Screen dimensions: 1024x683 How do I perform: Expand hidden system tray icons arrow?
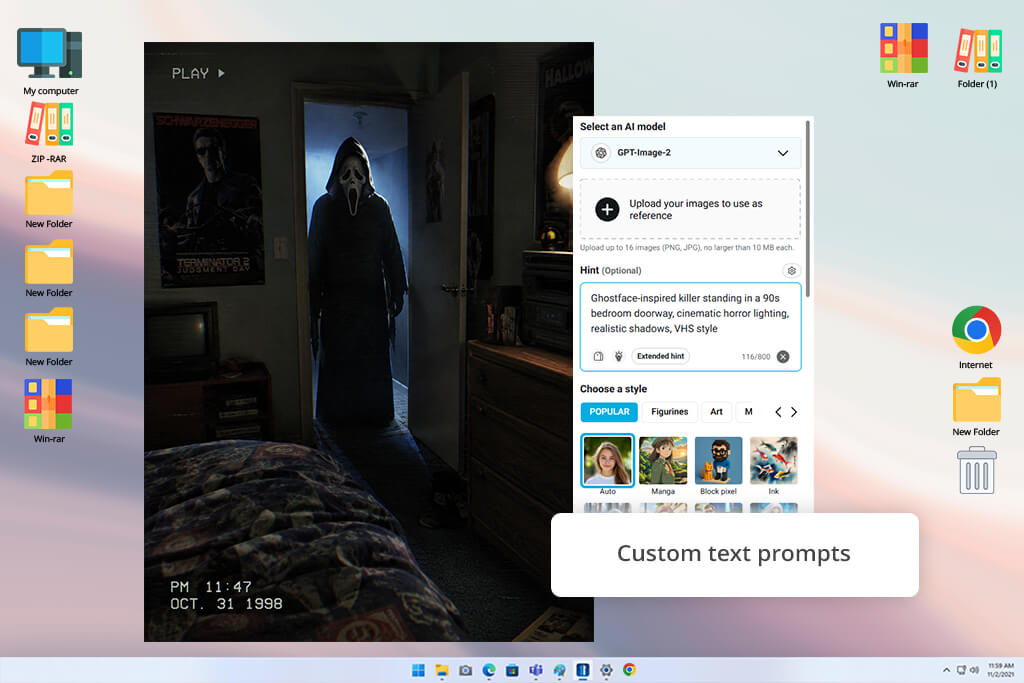946,670
